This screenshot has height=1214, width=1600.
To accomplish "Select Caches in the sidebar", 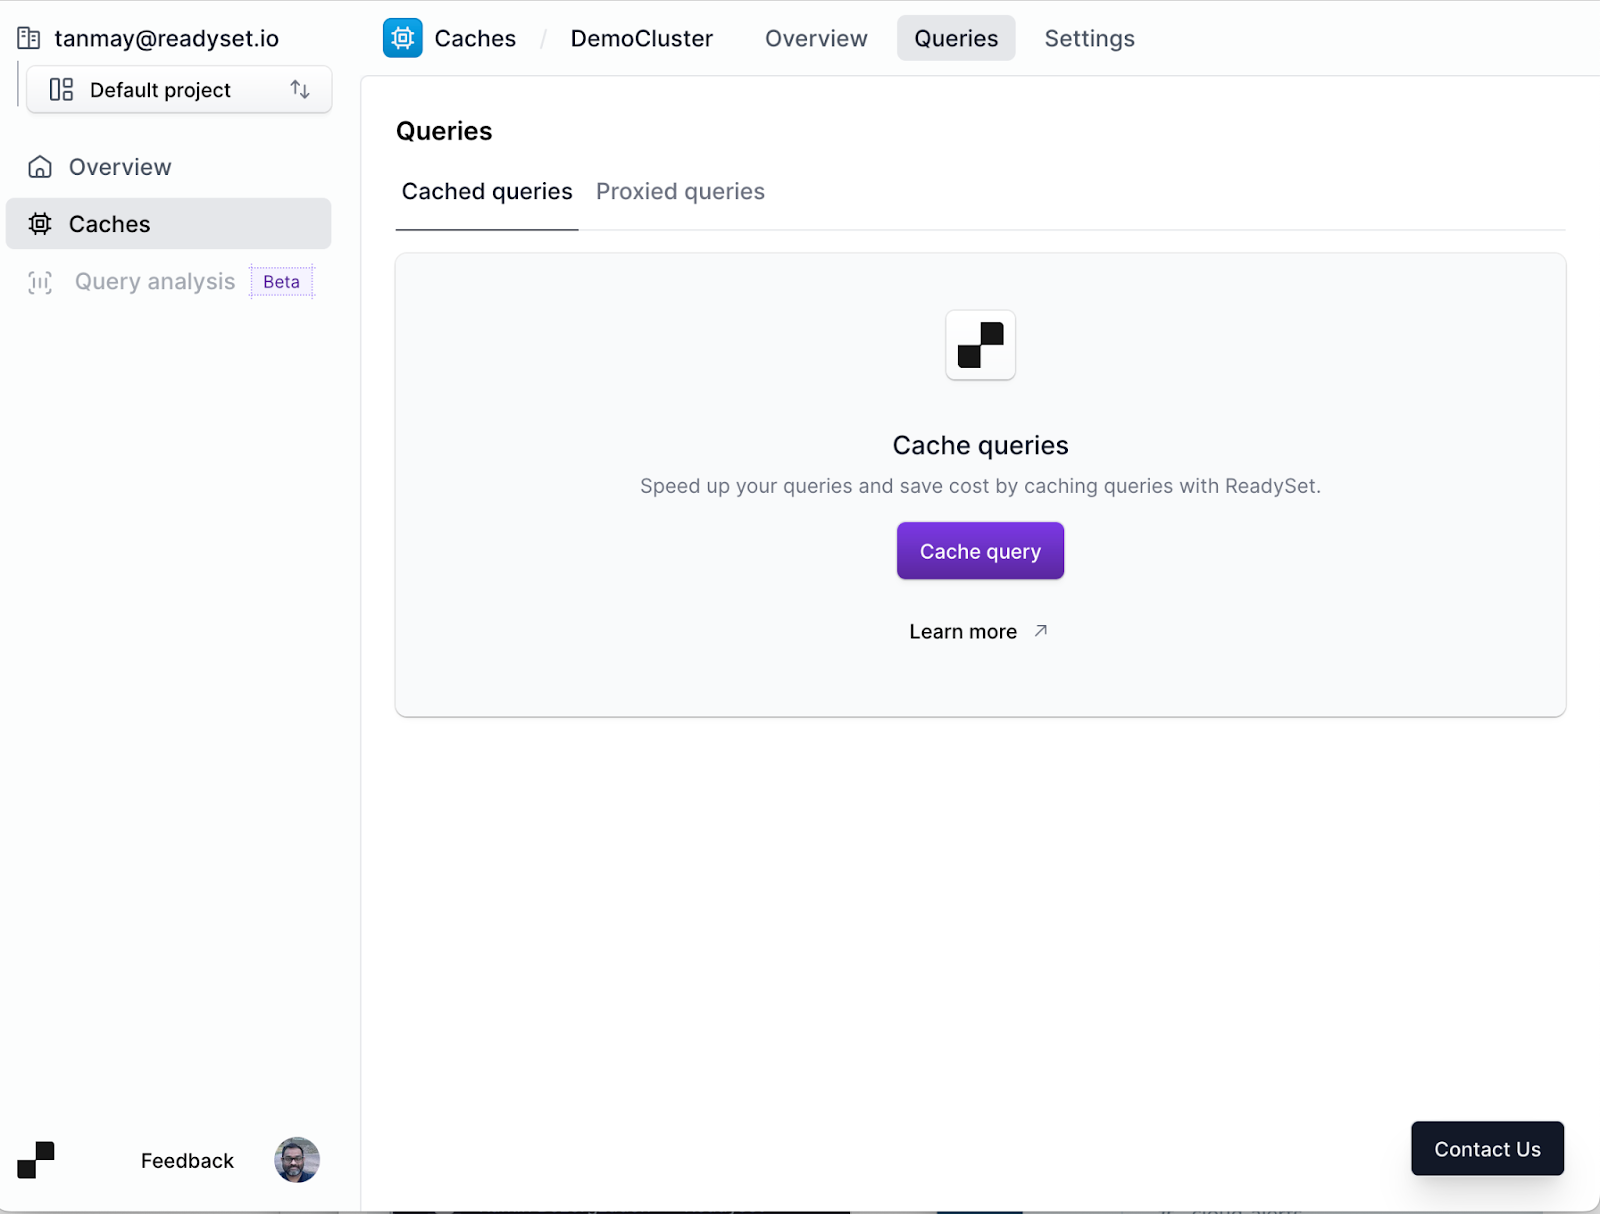I will (x=168, y=224).
